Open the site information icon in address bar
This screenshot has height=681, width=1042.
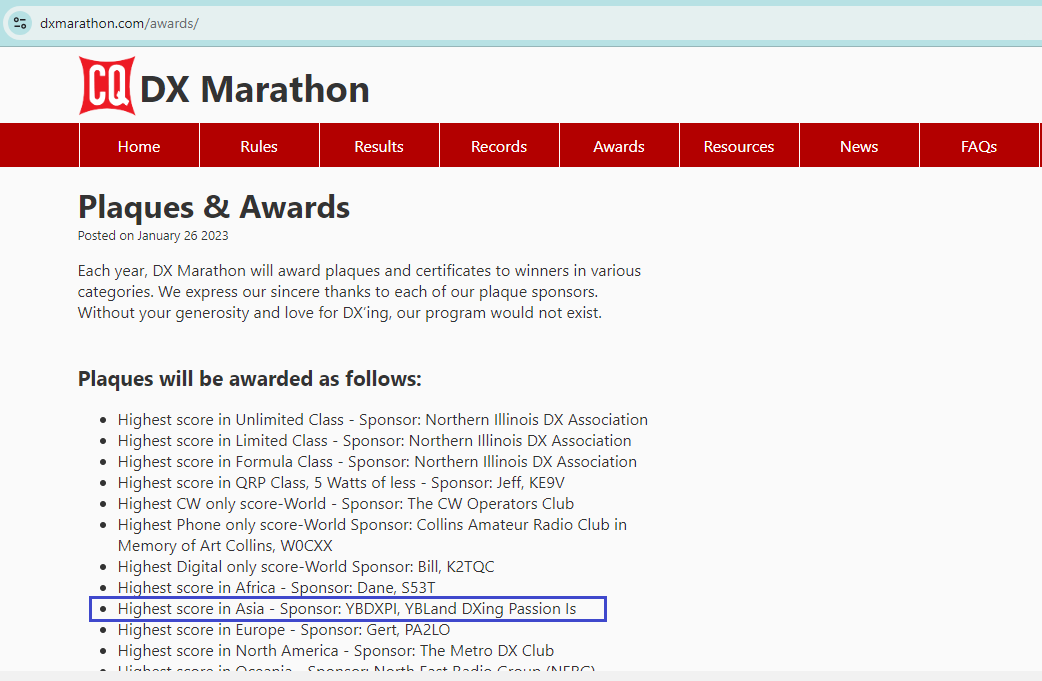[20, 23]
